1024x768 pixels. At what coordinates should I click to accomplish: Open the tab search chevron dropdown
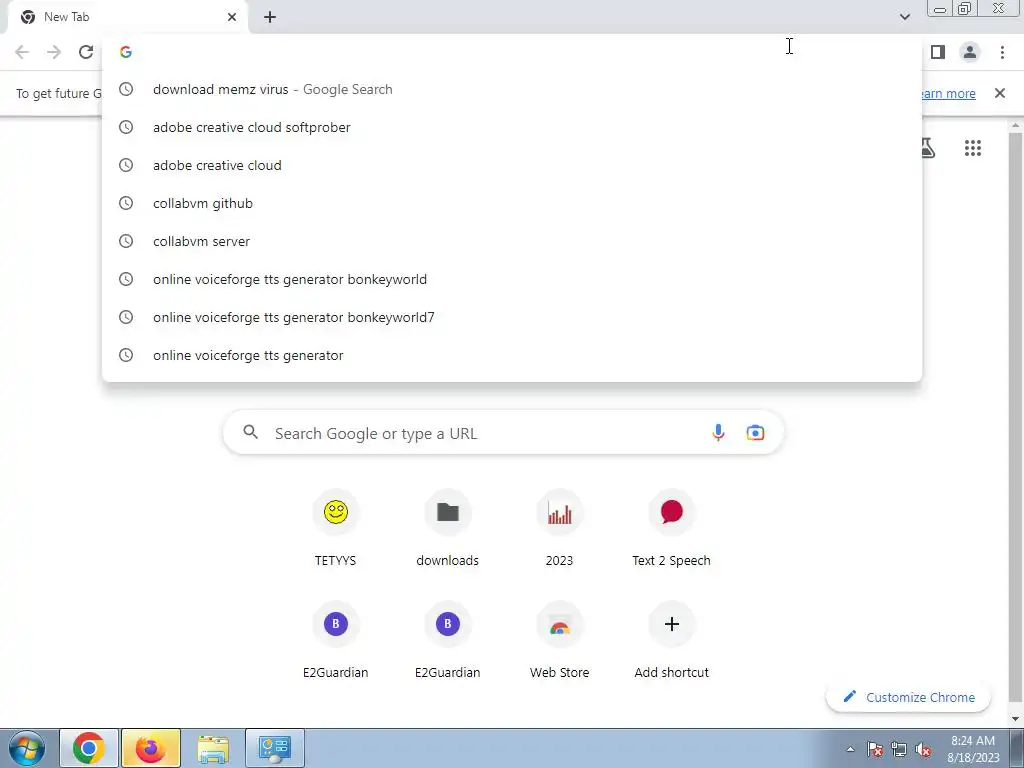pyautogui.click(x=904, y=17)
